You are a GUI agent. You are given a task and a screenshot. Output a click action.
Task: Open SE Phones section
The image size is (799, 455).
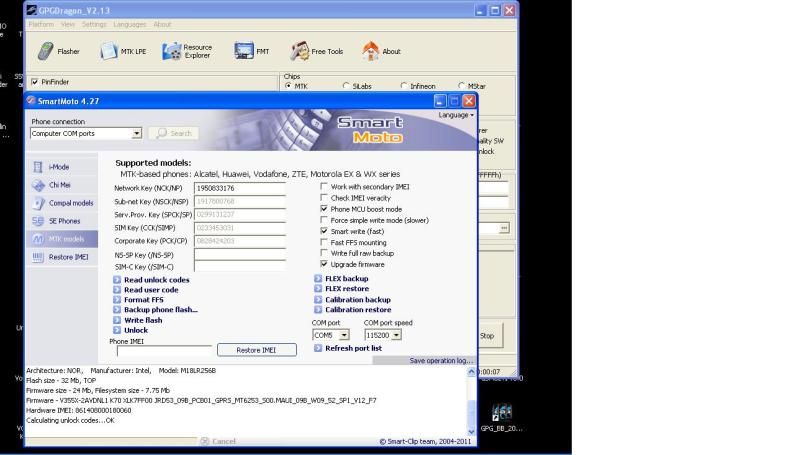point(63,221)
